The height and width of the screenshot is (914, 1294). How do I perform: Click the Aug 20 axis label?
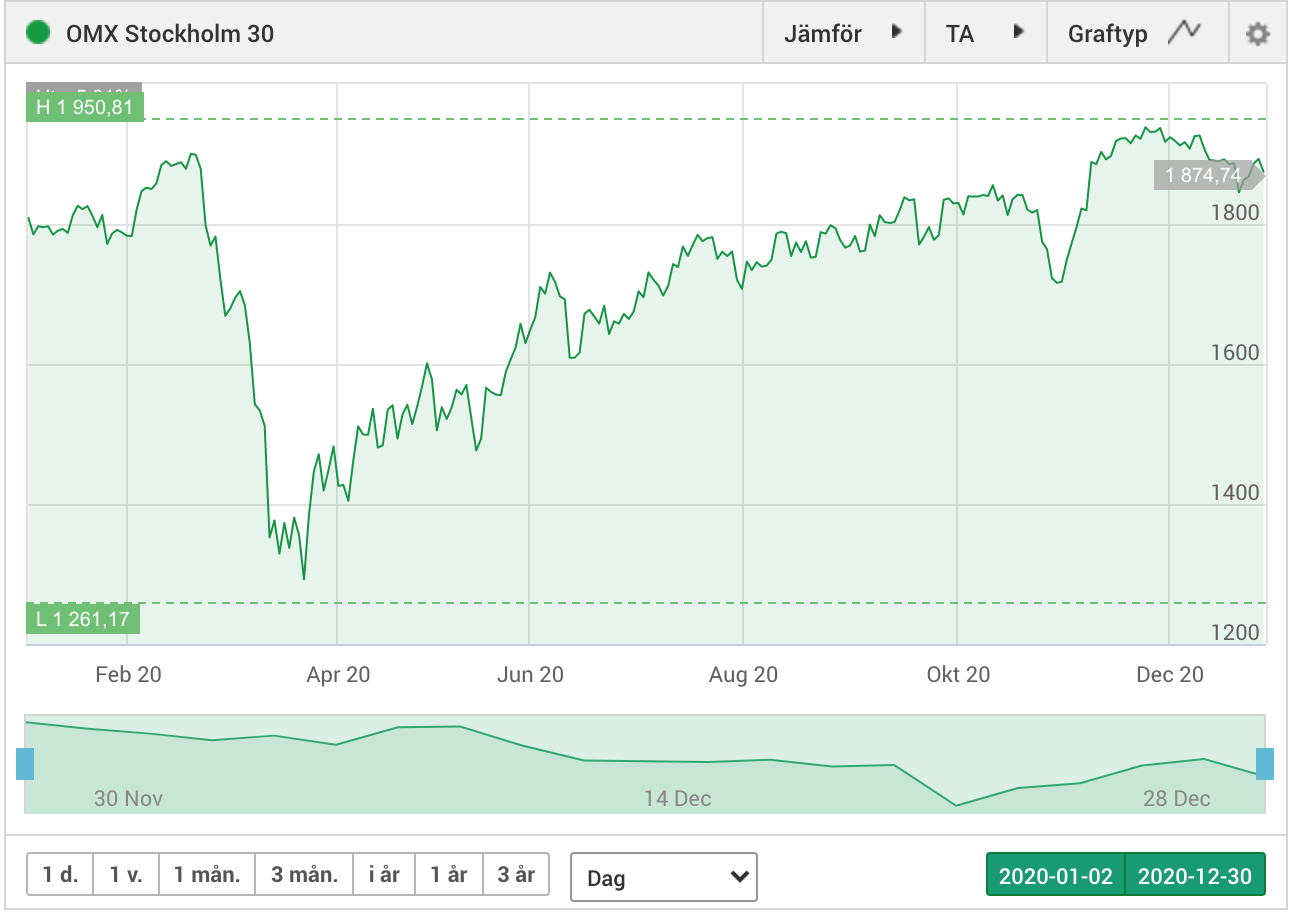pyautogui.click(x=743, y=675)
